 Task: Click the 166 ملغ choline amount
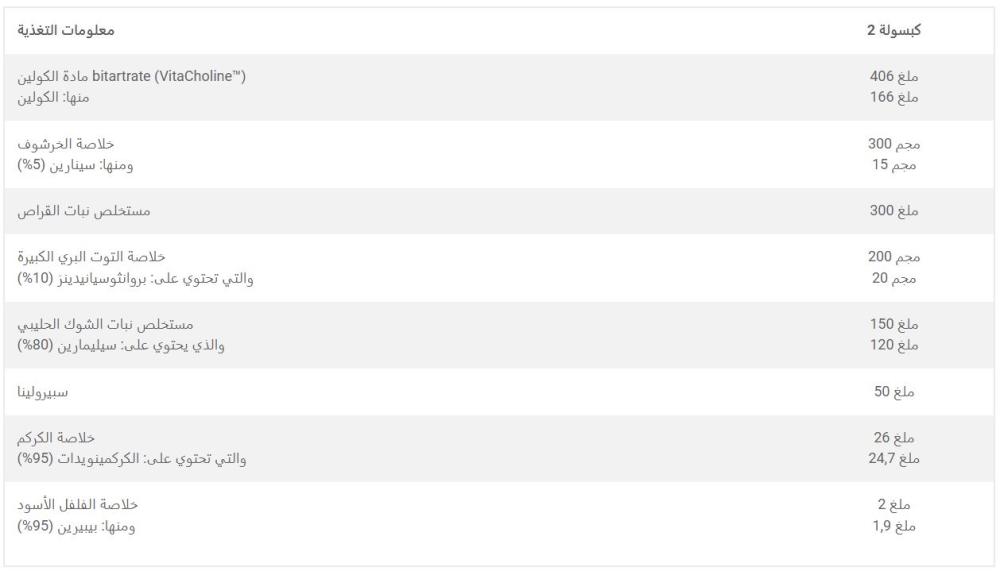pyautogui.click(x=893, y=97)
